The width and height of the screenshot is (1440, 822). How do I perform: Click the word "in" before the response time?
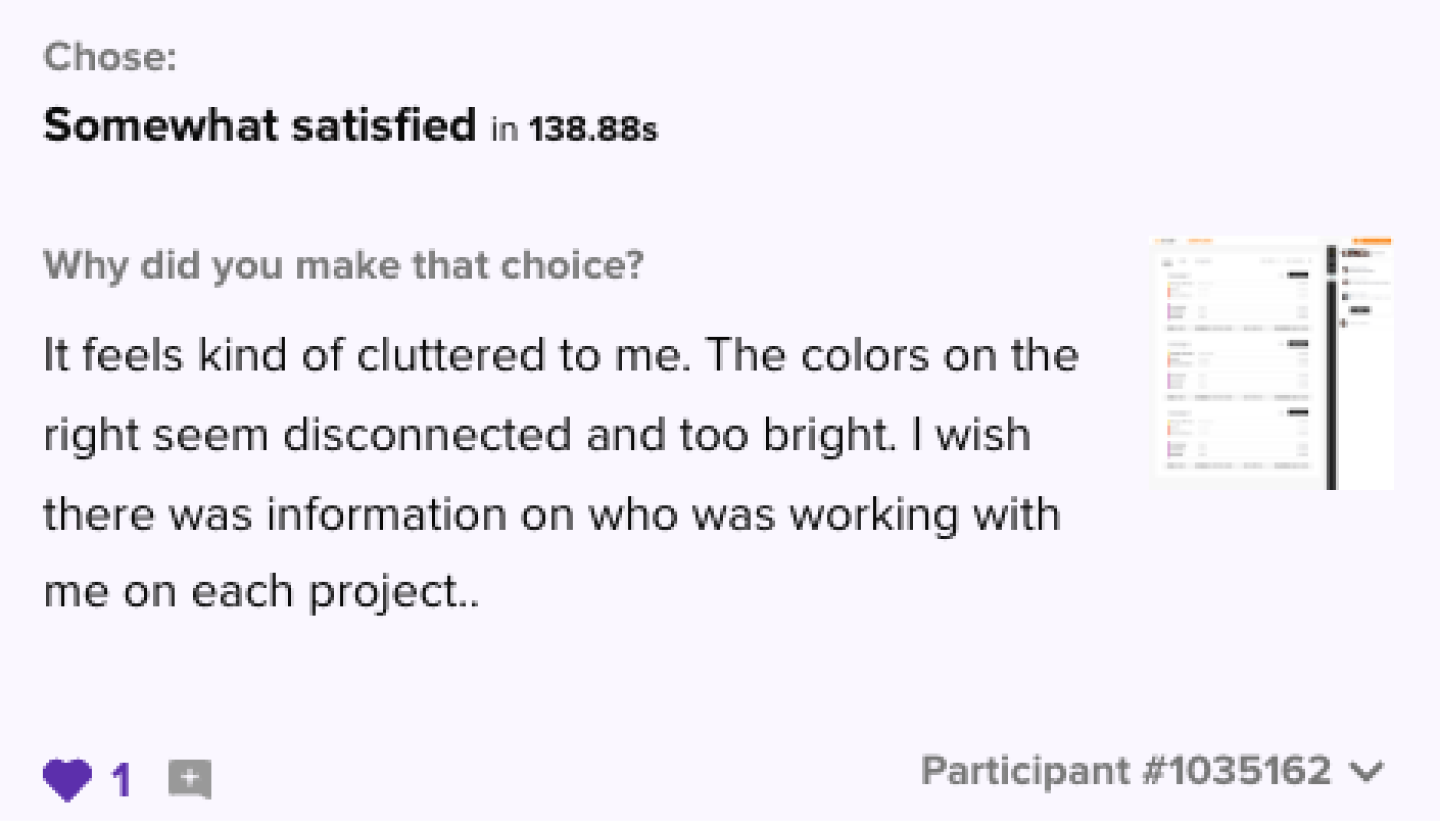(x=504, y=131)
